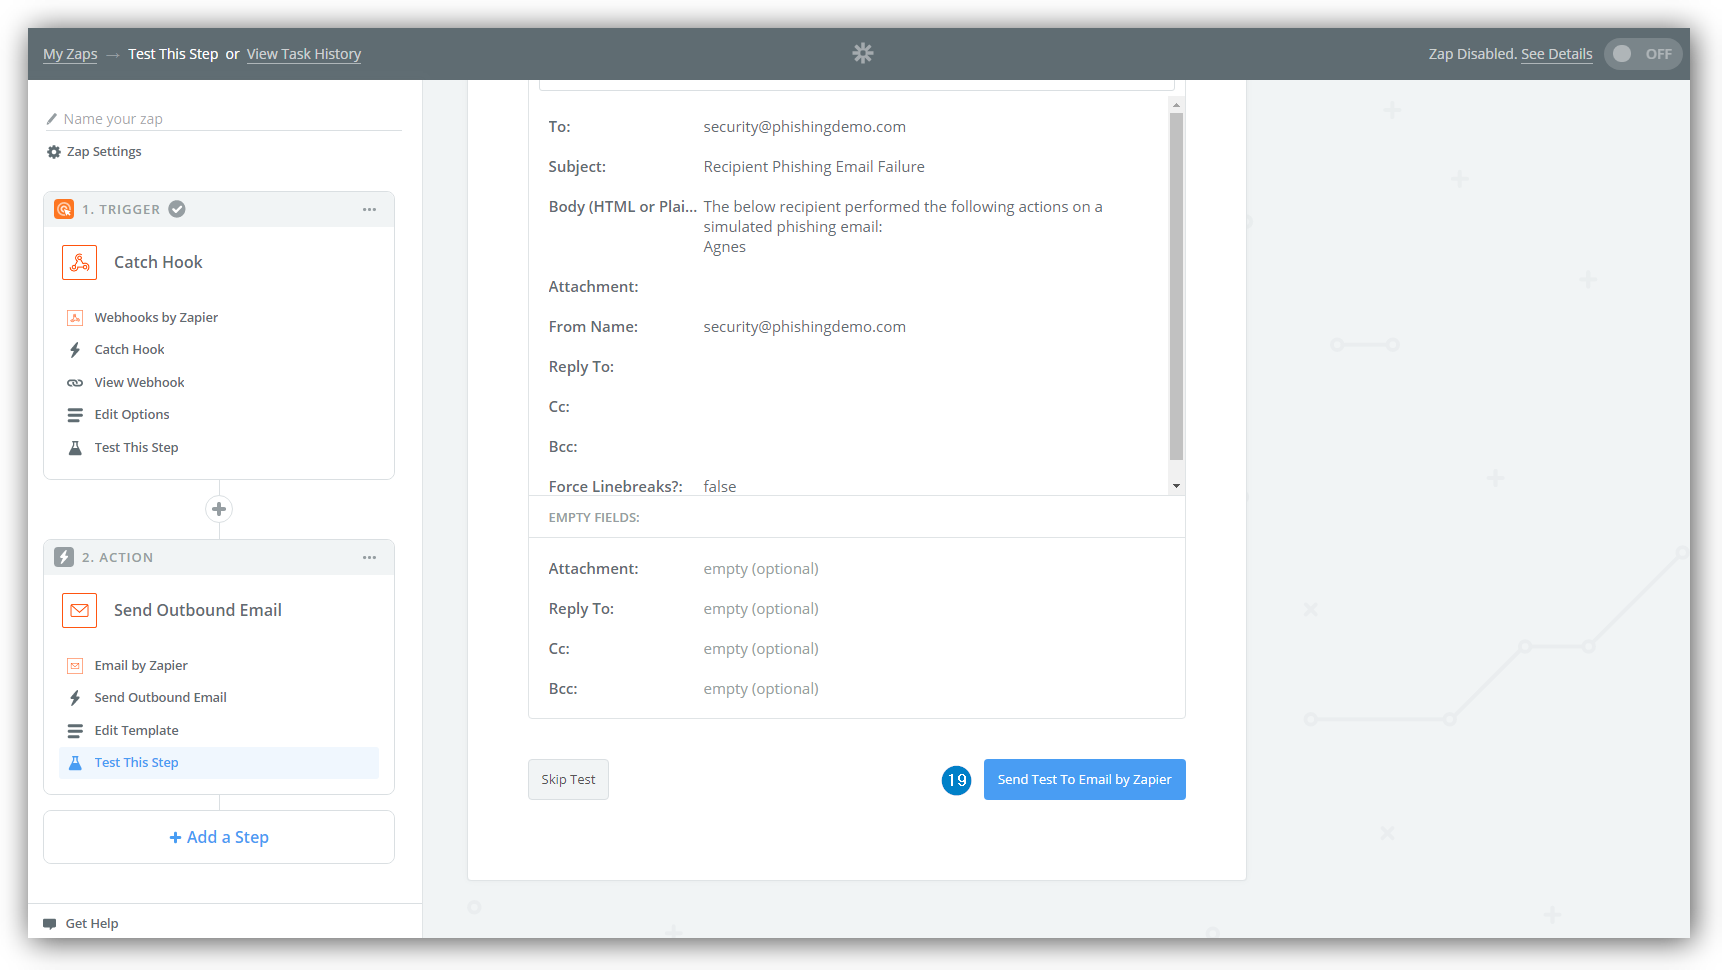1722x970 pixels.
Task: Click Add a Step button
Action: 219,837
